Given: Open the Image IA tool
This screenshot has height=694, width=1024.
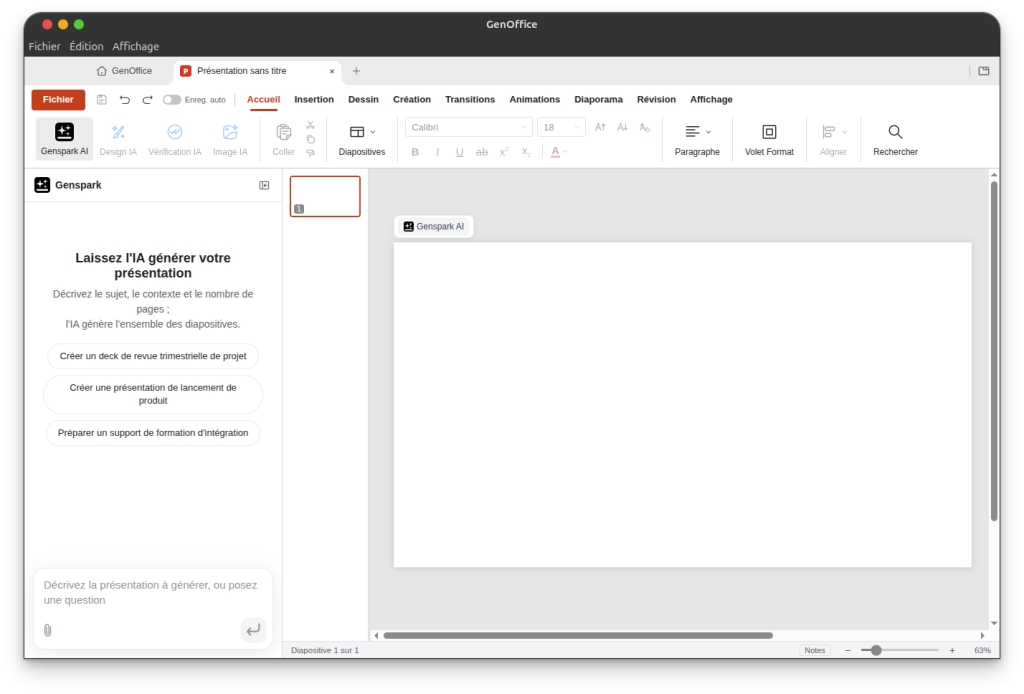Looking at the screenshot, I should click(230, 139).
